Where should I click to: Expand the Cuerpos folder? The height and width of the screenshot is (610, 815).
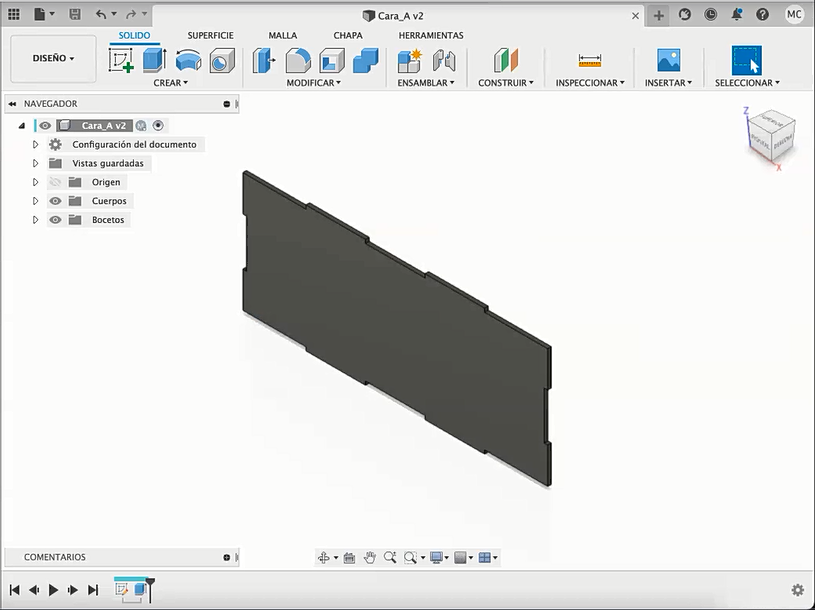click(x=35, y=201)
